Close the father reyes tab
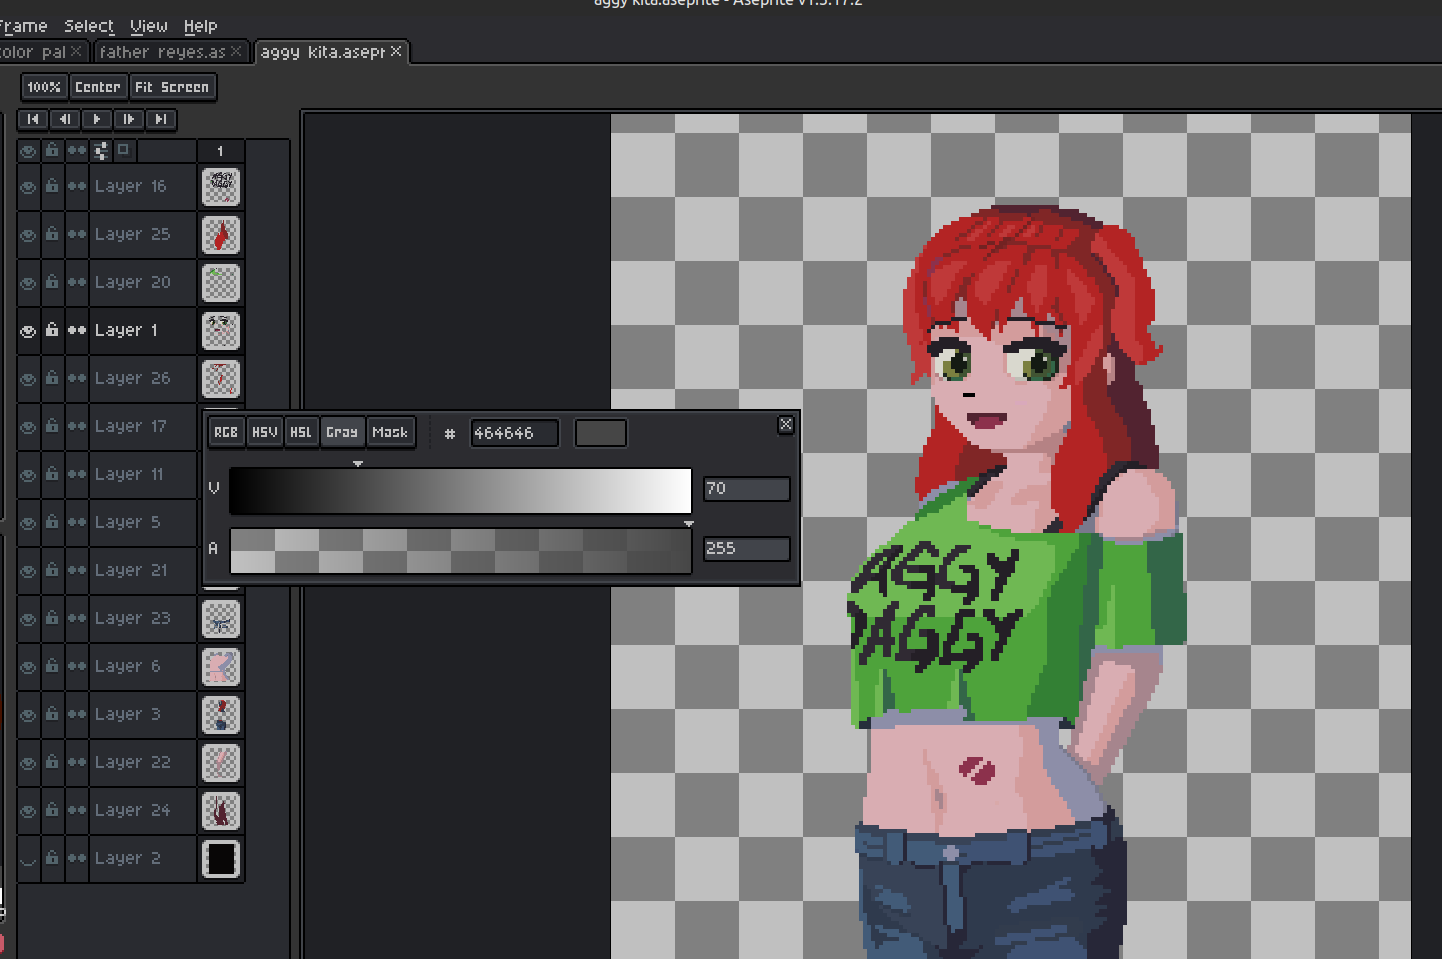1442x959 pixels. 236,51
